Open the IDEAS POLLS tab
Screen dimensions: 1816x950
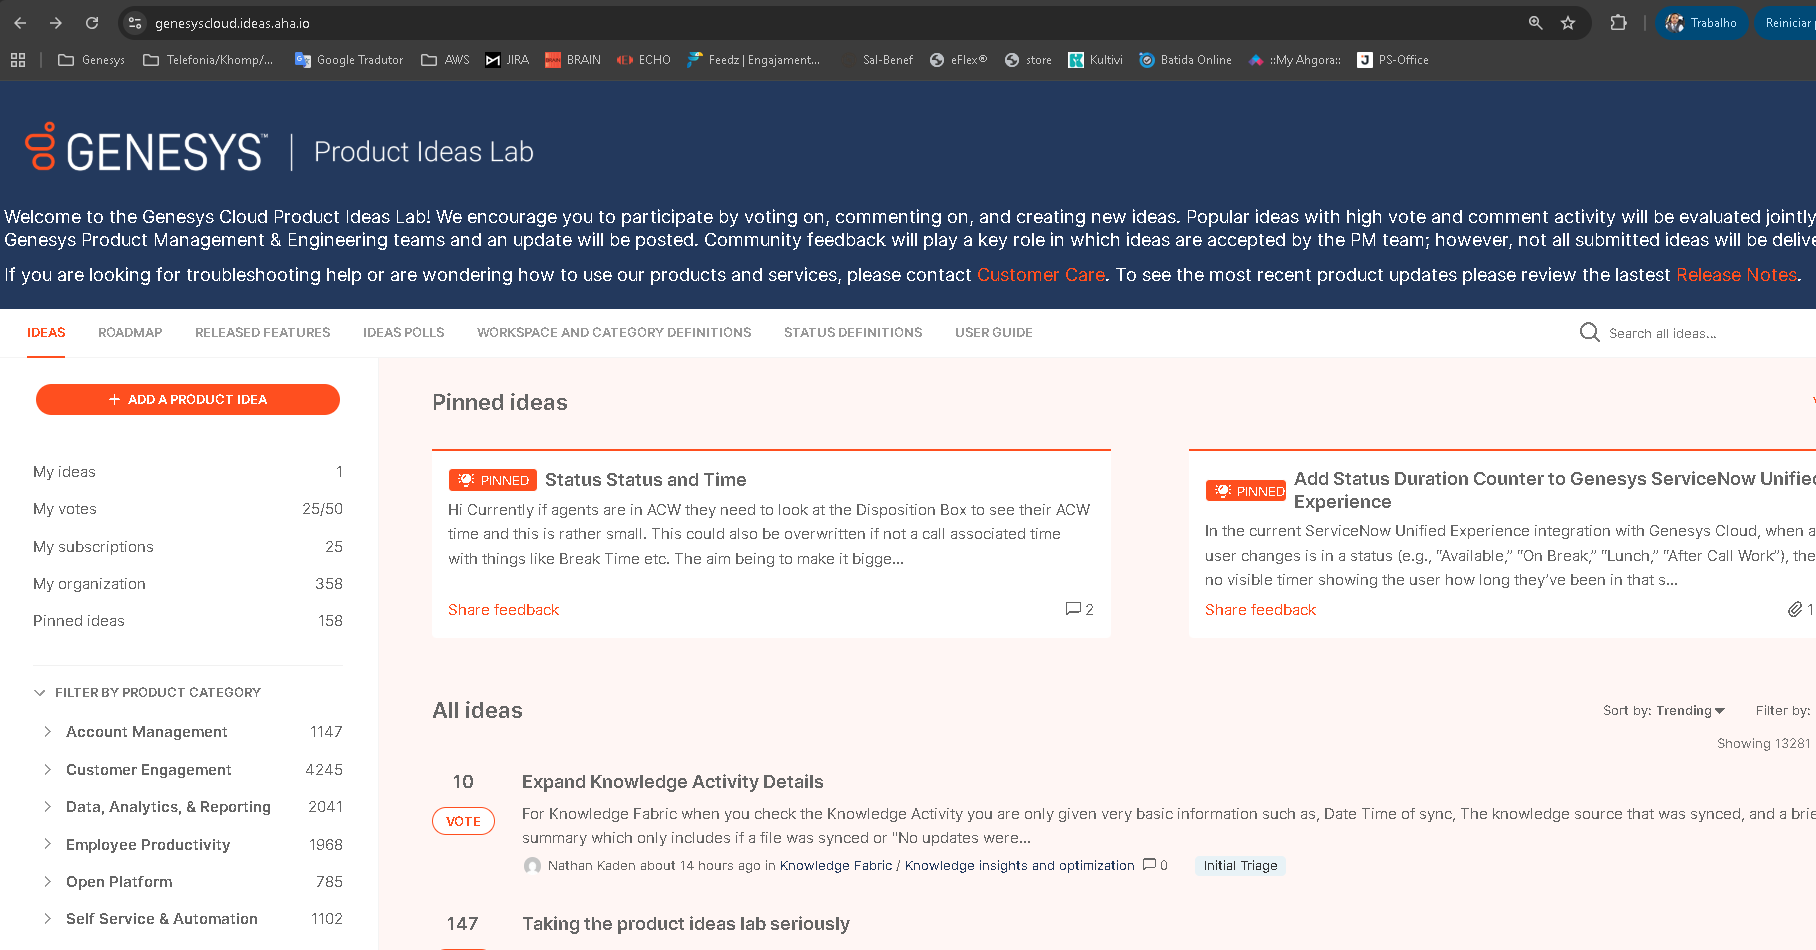click(x=404, y=333)
